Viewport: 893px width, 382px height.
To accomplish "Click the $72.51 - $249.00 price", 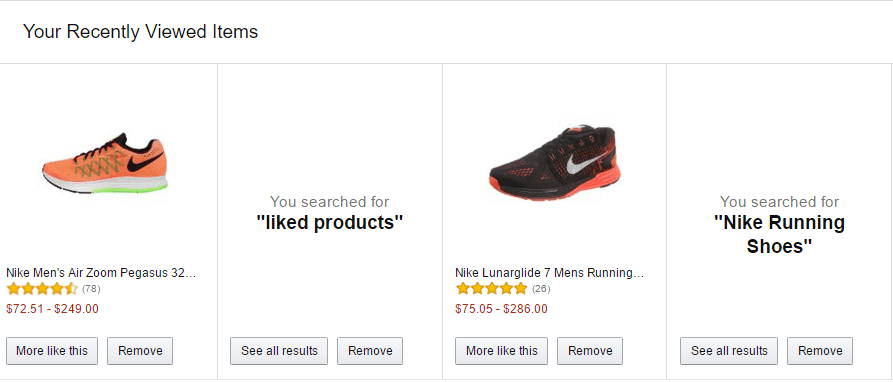I will click(52, 309).
